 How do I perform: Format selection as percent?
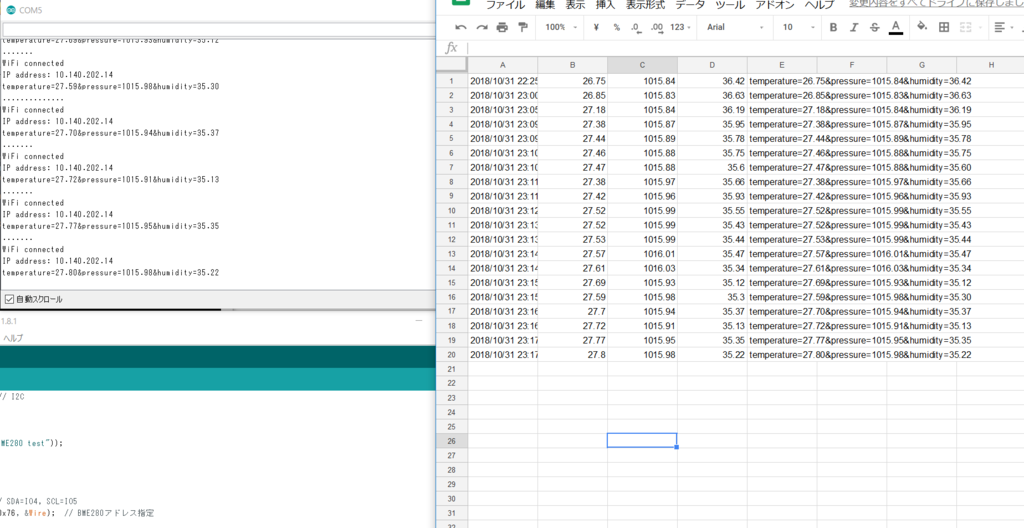[616, 27]
